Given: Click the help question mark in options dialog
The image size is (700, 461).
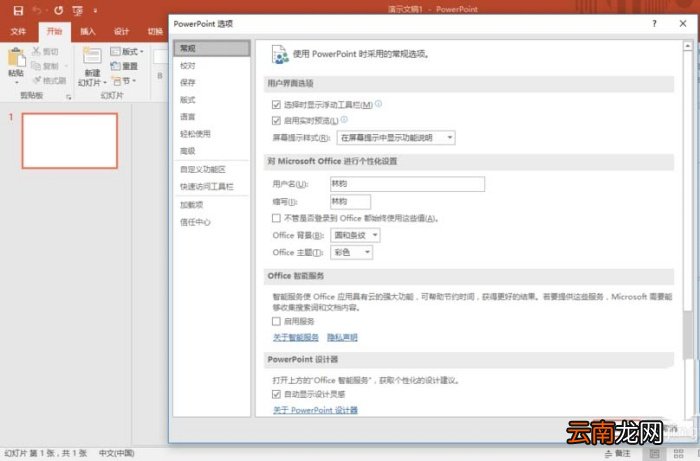Looking at the screenshot, I should pos(654,24).
